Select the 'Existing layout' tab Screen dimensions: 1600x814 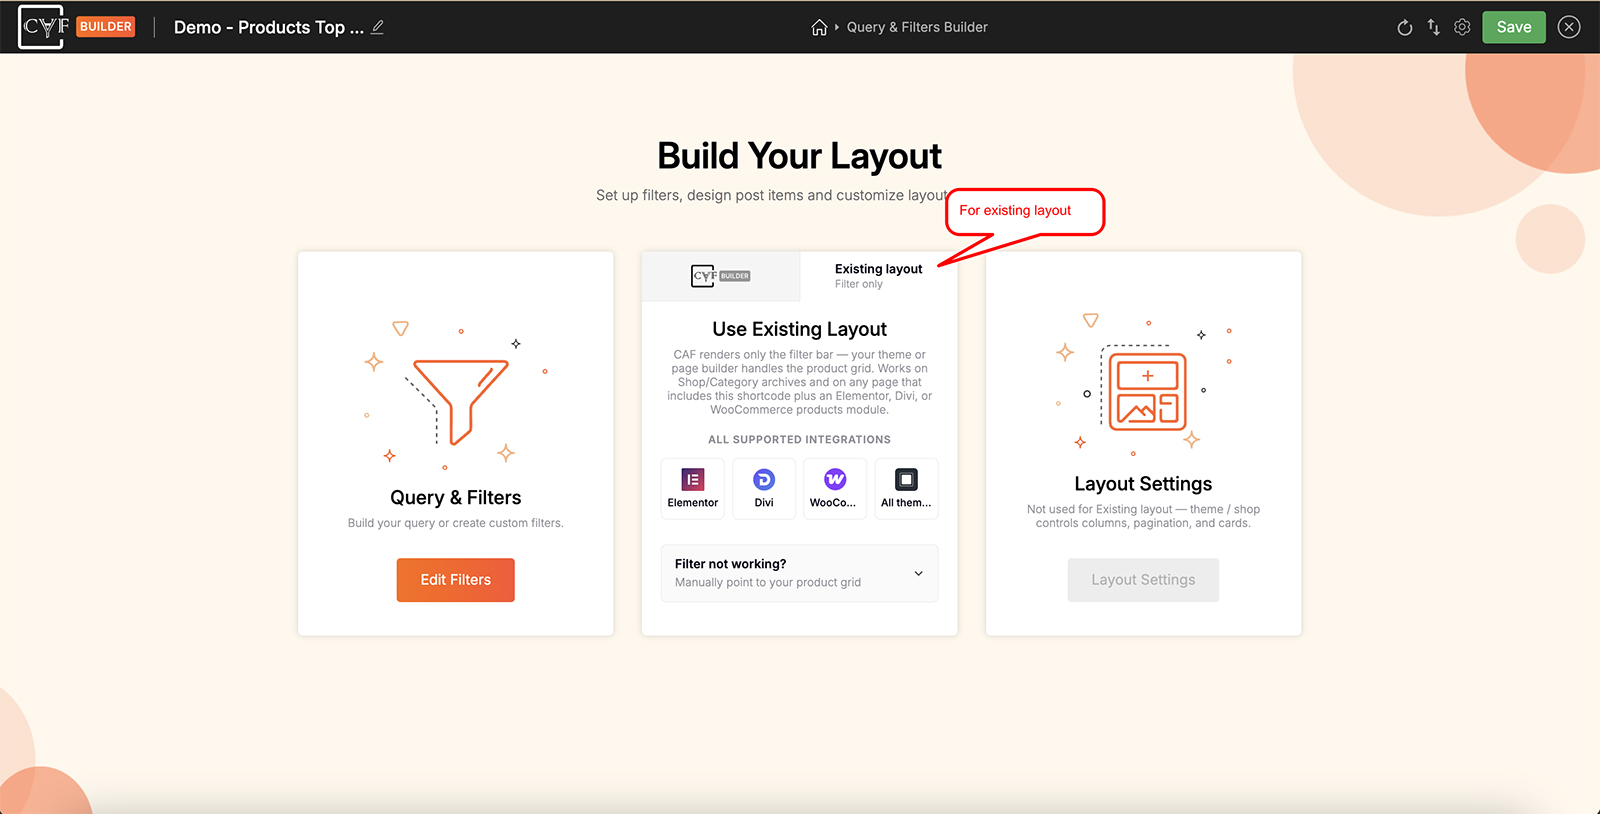pyautogui.click(x=879, y=276)
